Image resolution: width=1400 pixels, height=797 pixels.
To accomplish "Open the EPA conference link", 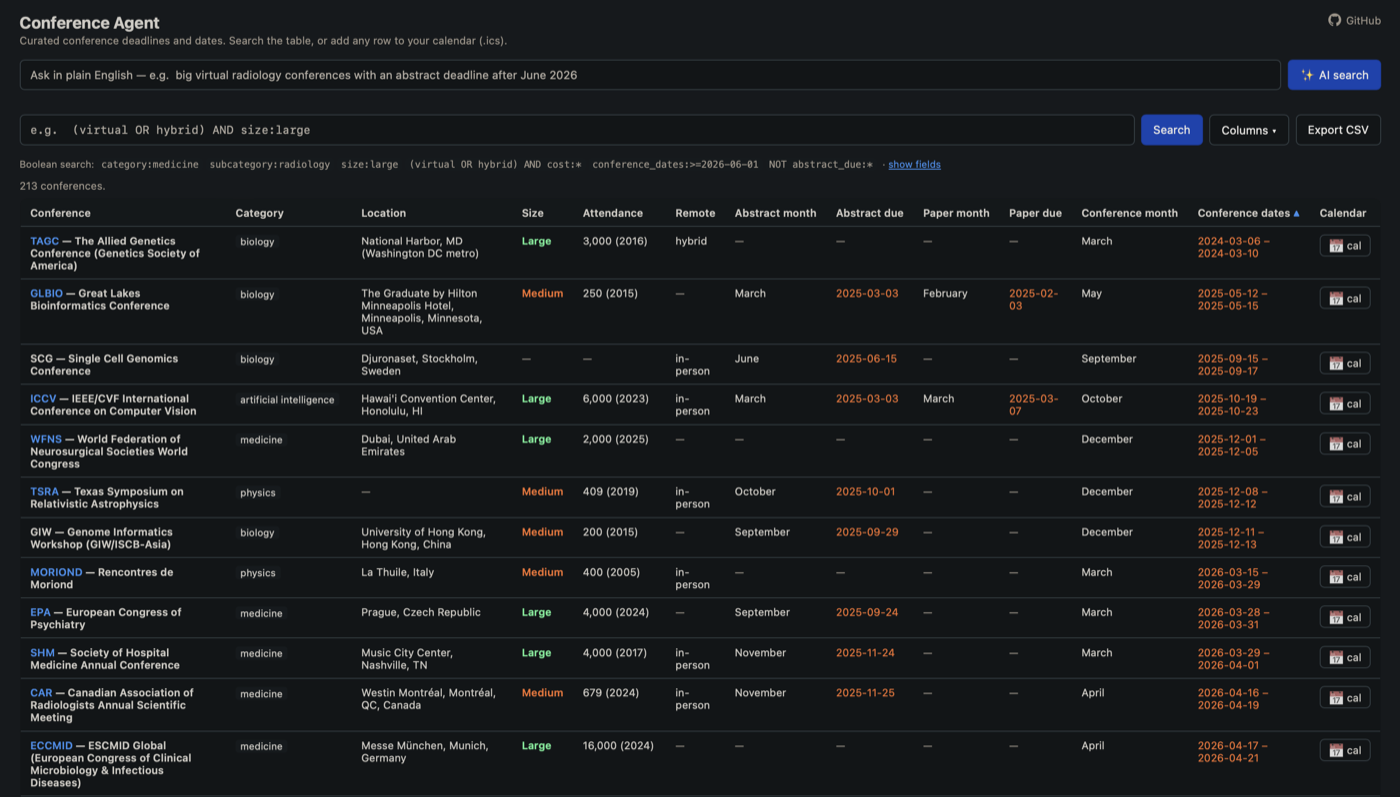I will coord(40,612).
